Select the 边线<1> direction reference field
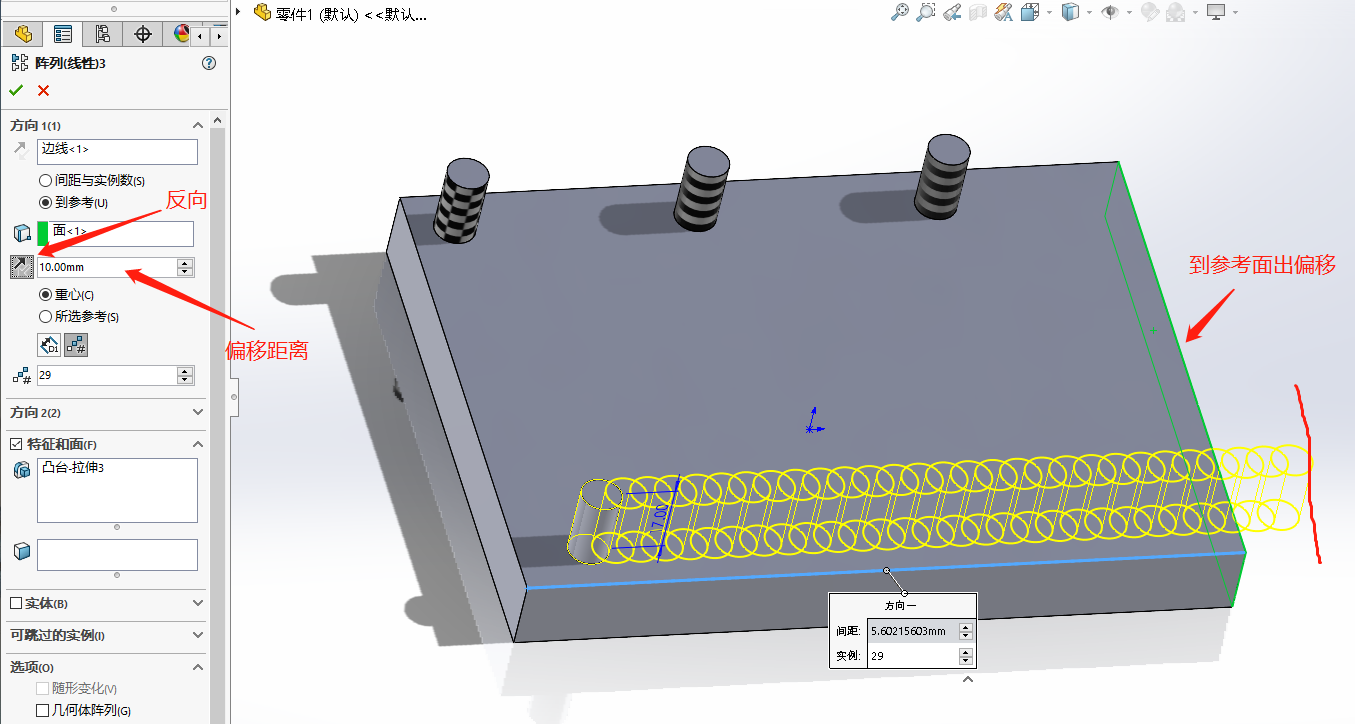Viewport: 1355px width, 724px height. click(x=117, y=151)
